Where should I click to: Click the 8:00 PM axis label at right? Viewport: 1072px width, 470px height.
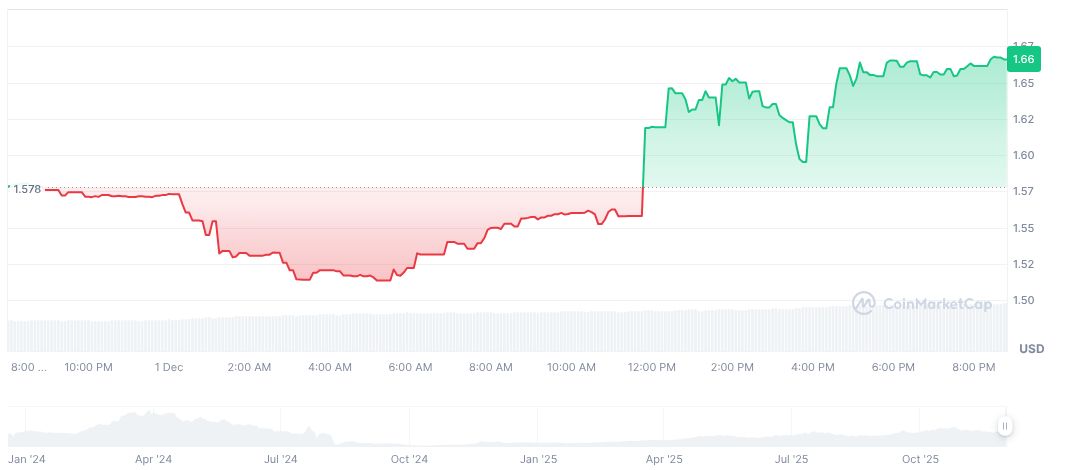[x=974, y=367]
